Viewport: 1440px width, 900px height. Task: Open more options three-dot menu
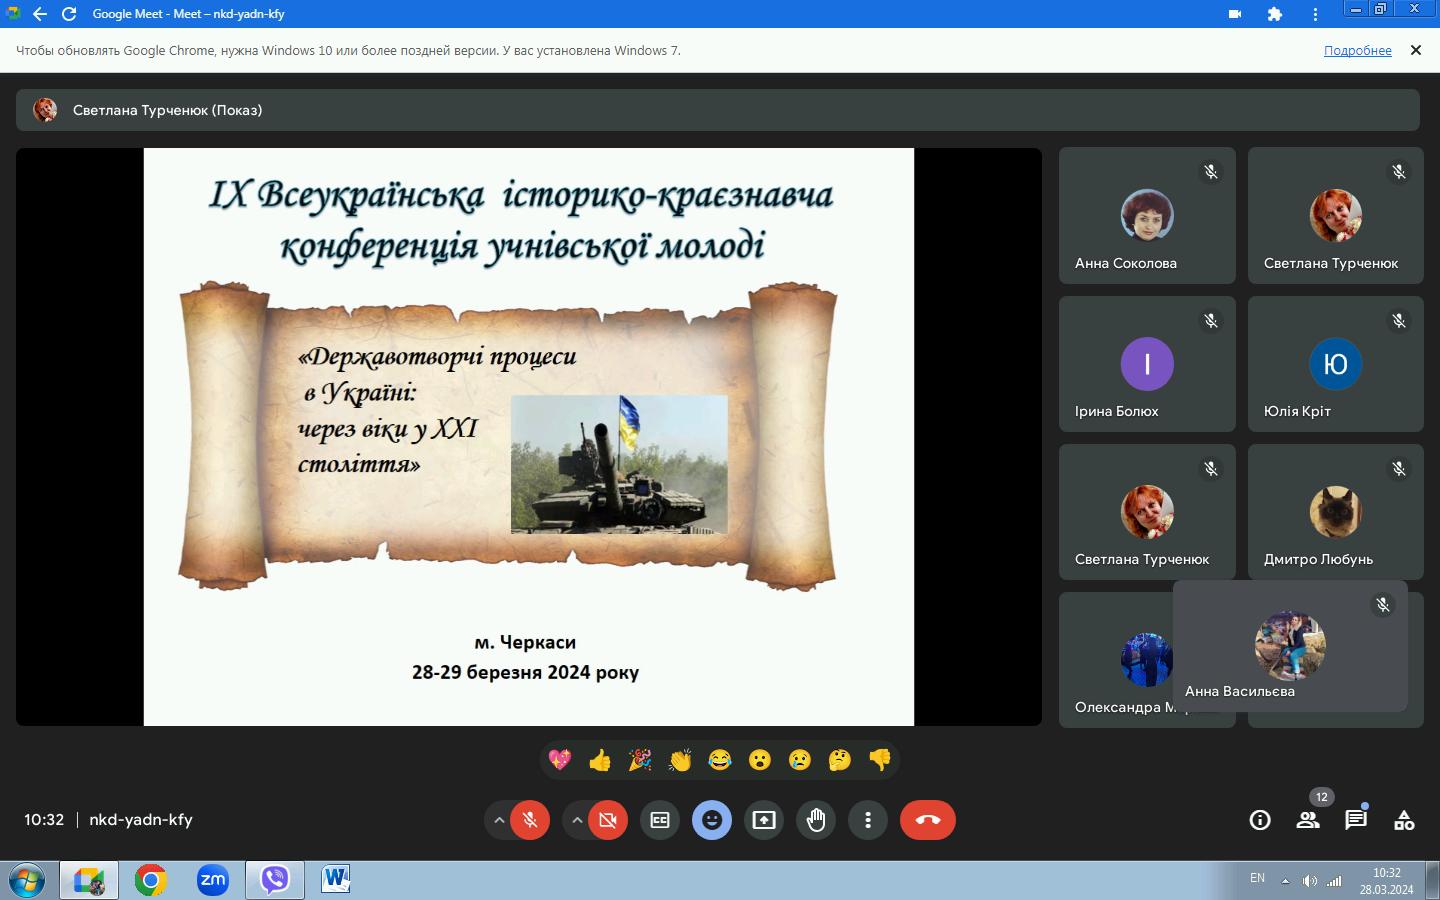(x=868, y=820)
